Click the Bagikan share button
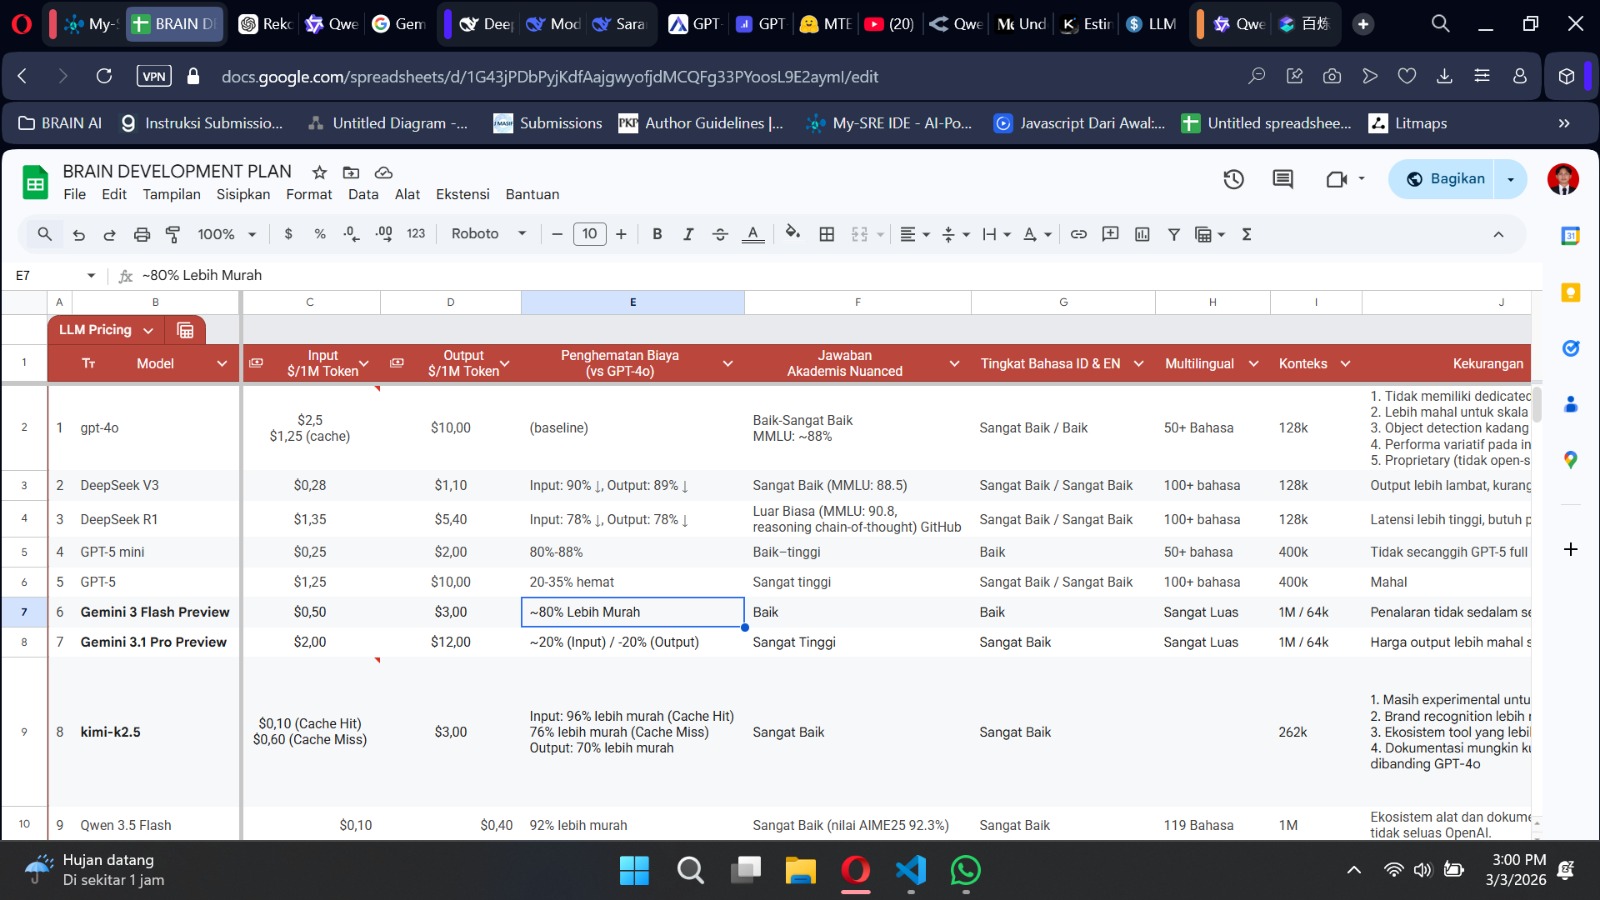The image size is (1600, 900). click(x=1445, y=179)
